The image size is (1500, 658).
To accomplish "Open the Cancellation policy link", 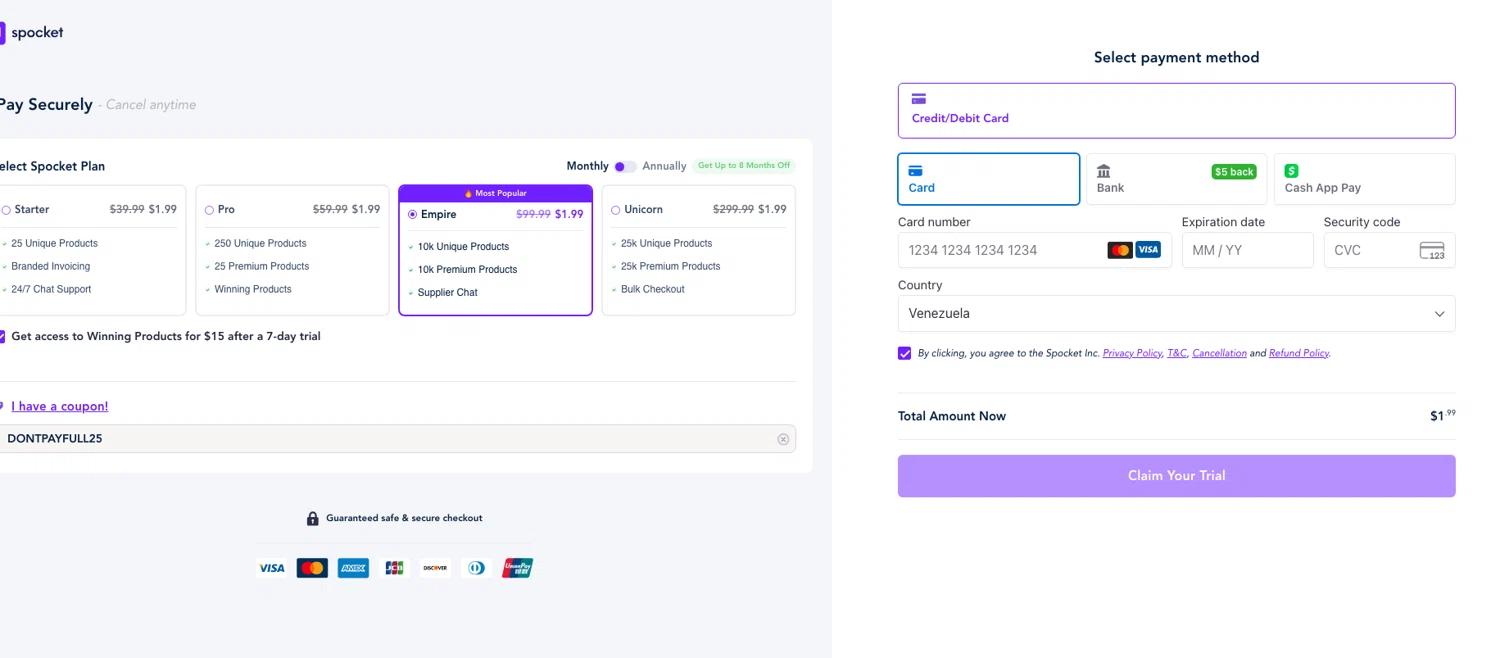I will click(1219, 353).
